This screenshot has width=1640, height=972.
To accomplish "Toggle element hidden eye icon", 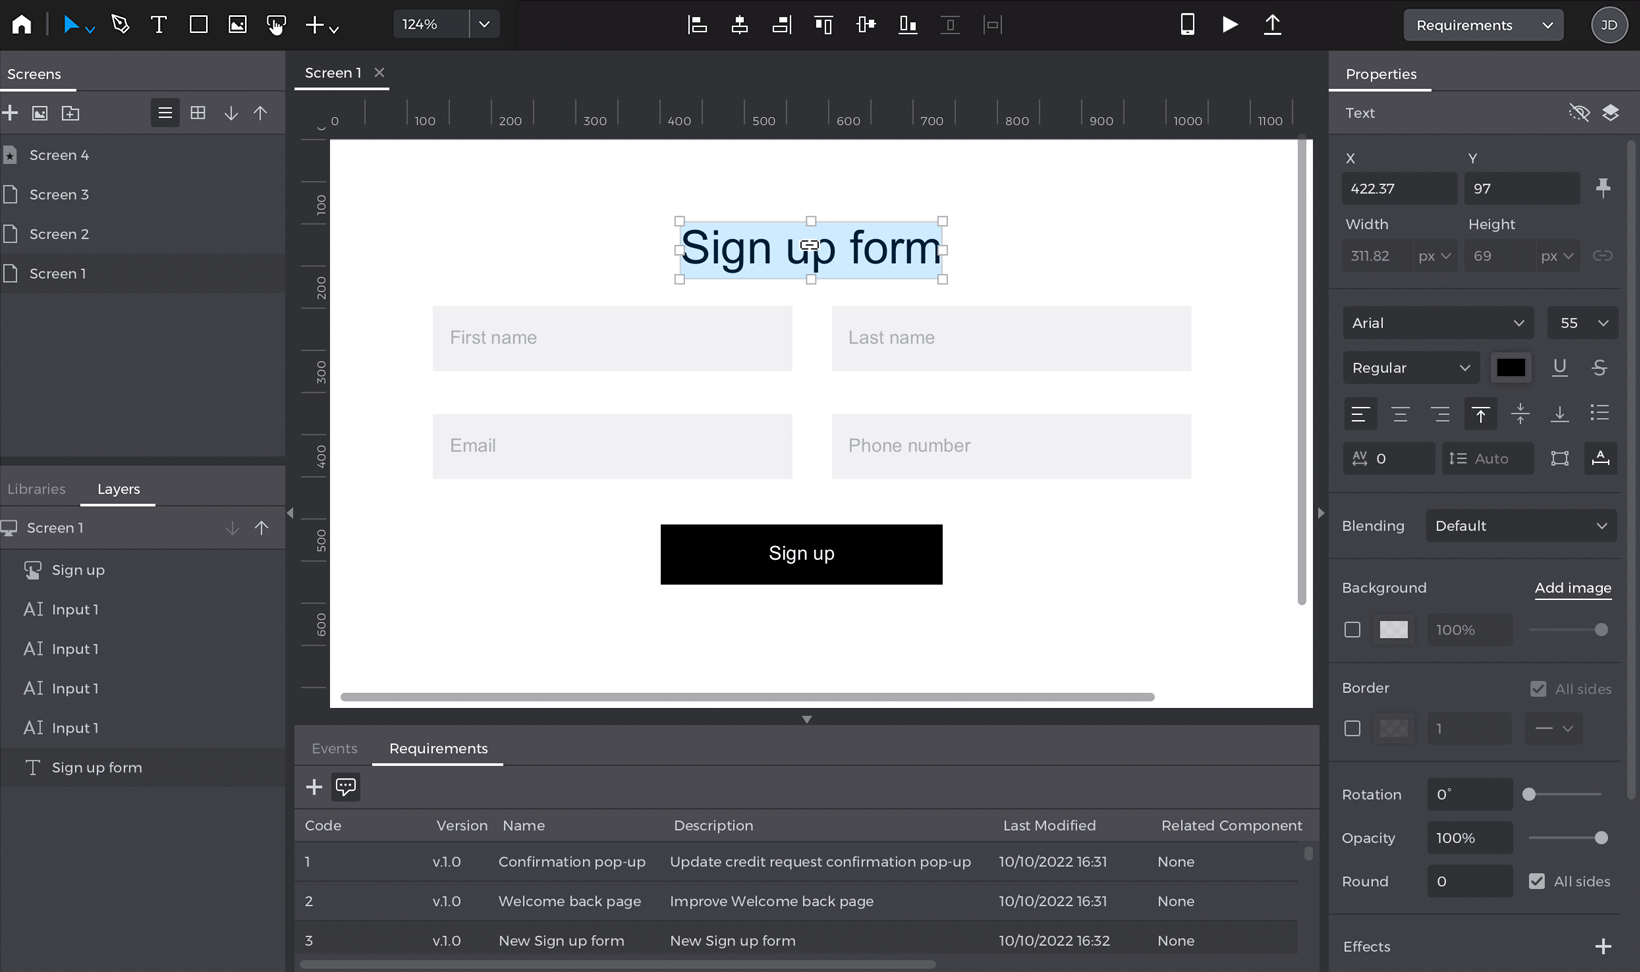I will [x=1579, y=113].
